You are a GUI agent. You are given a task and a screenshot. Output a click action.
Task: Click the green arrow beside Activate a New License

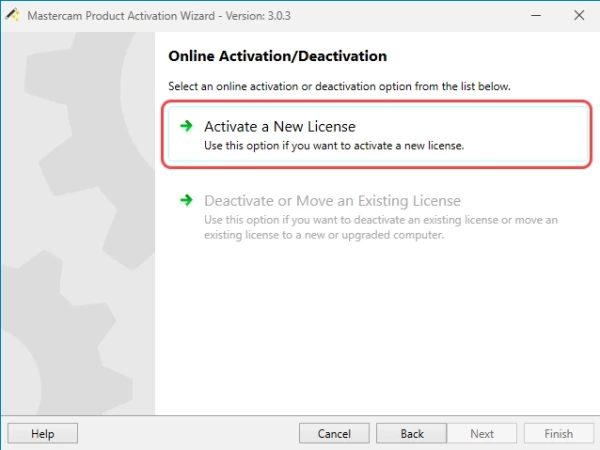185,127
